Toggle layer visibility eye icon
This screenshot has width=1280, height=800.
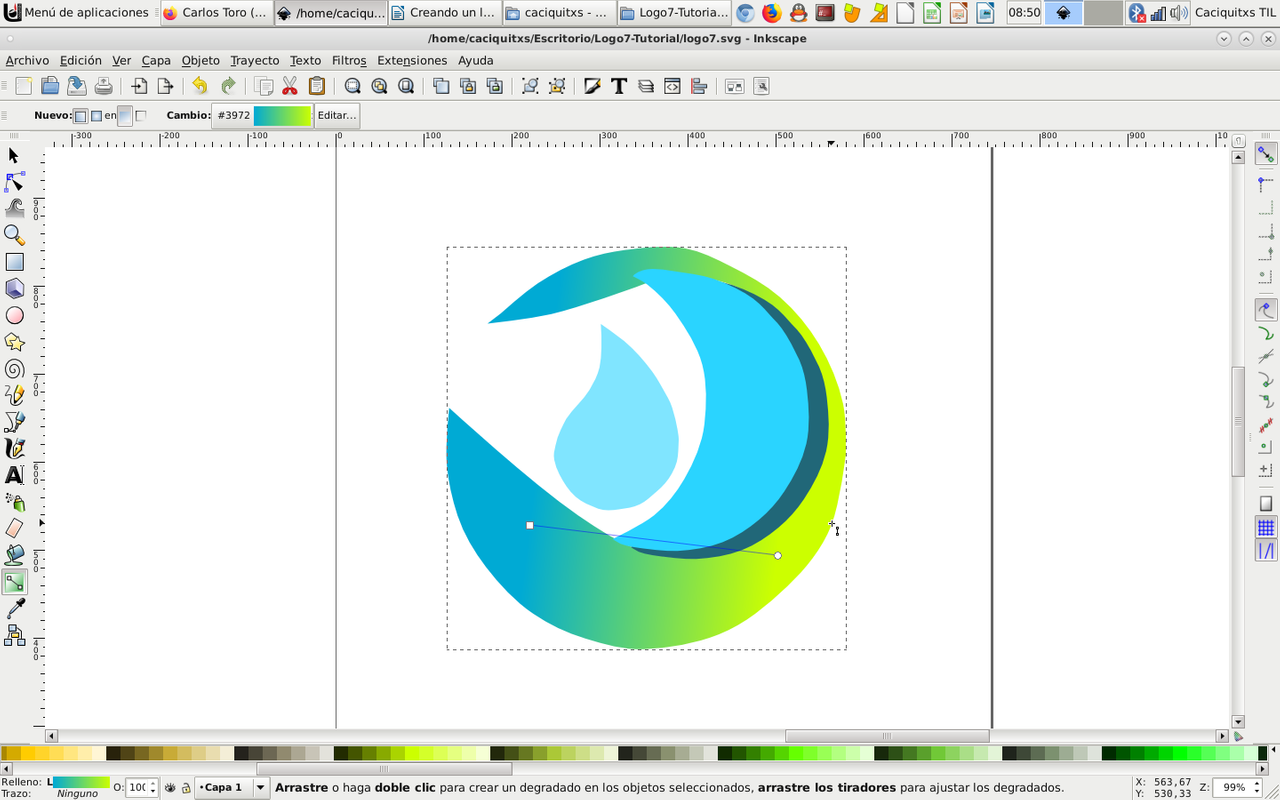(170, 788)
